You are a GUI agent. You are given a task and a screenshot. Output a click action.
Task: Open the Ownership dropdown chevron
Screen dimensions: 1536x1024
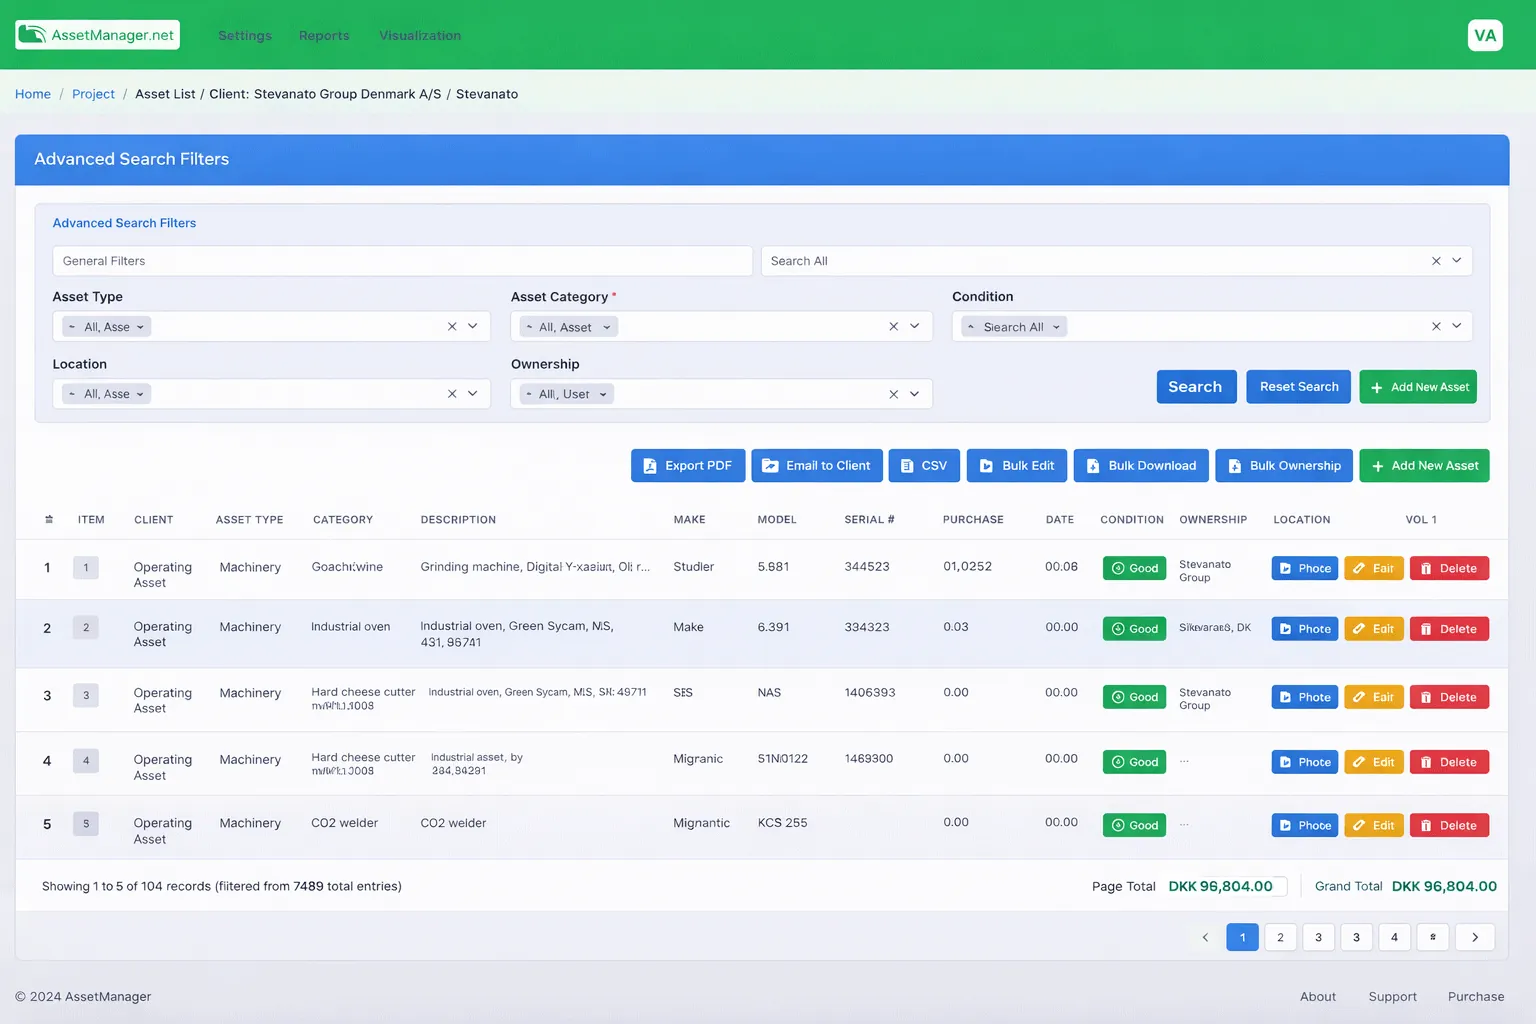coord(915,394)
